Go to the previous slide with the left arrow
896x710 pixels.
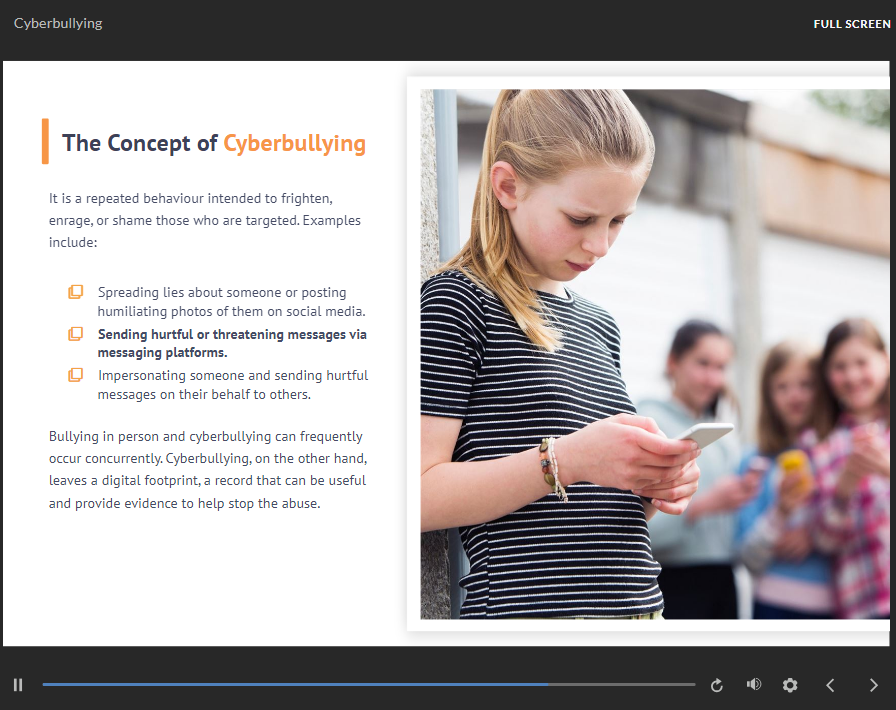[x=830, y=685]
